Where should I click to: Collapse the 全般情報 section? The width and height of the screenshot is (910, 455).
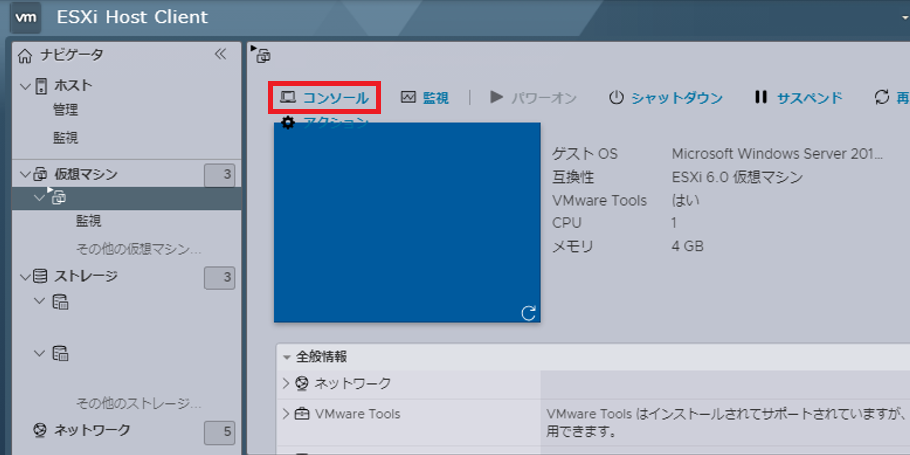click(287, 357)
